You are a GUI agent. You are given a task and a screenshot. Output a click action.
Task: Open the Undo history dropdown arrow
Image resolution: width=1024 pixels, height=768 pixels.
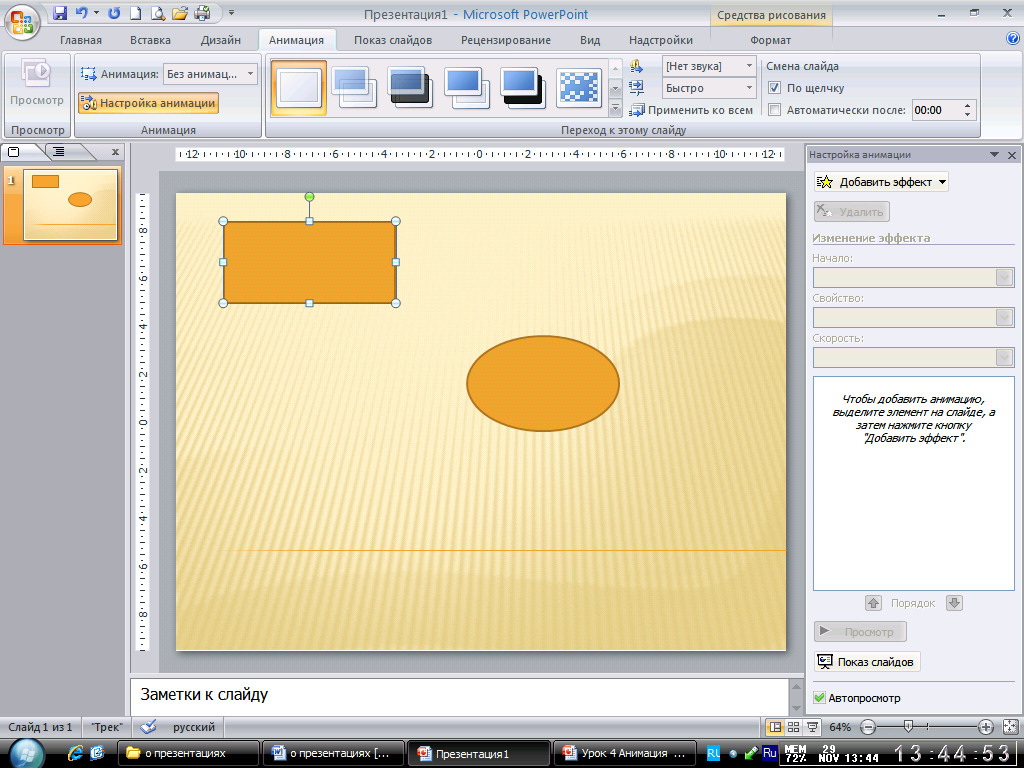[96, 13]
